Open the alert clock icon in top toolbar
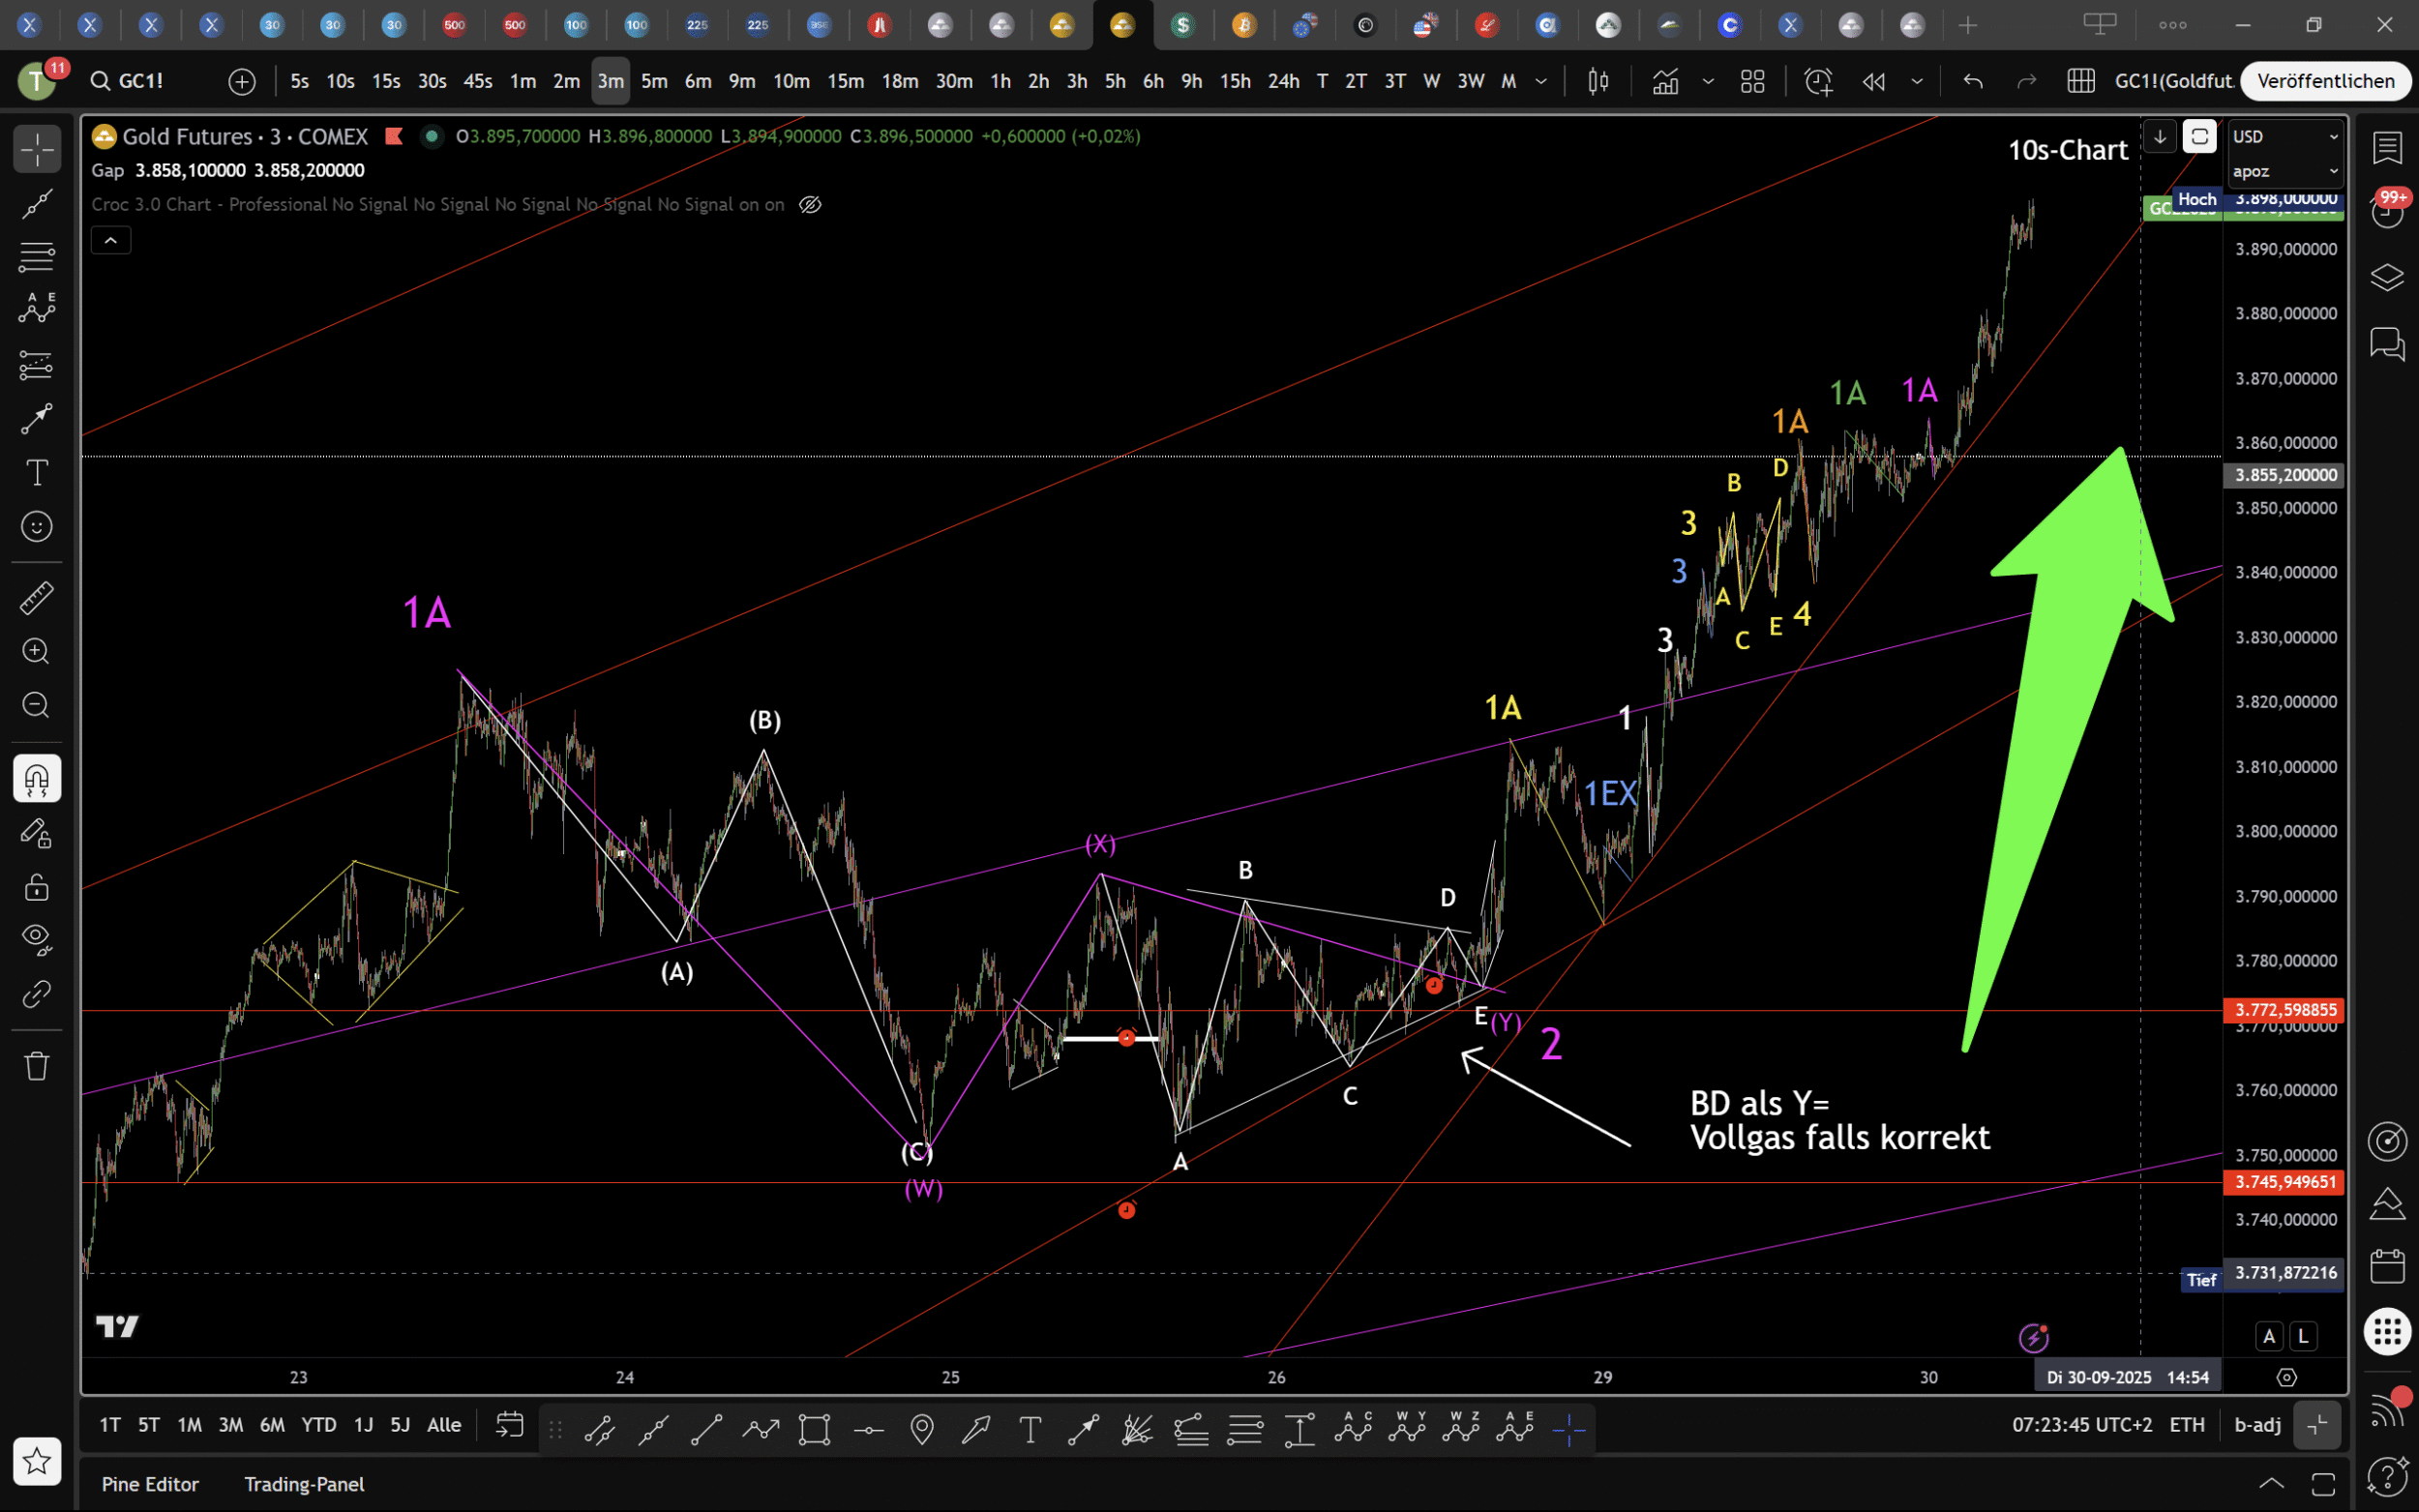 tap(1818, 81)
